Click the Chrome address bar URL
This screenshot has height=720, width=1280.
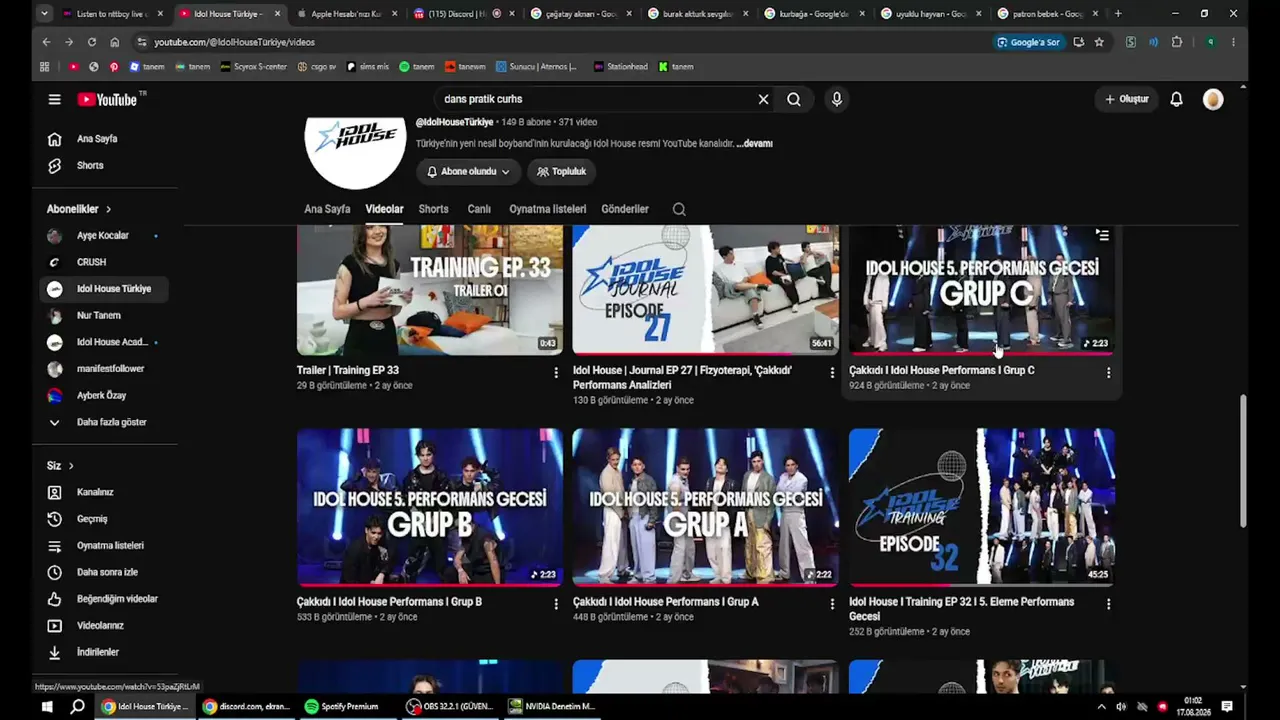click(x=235, y=42)
